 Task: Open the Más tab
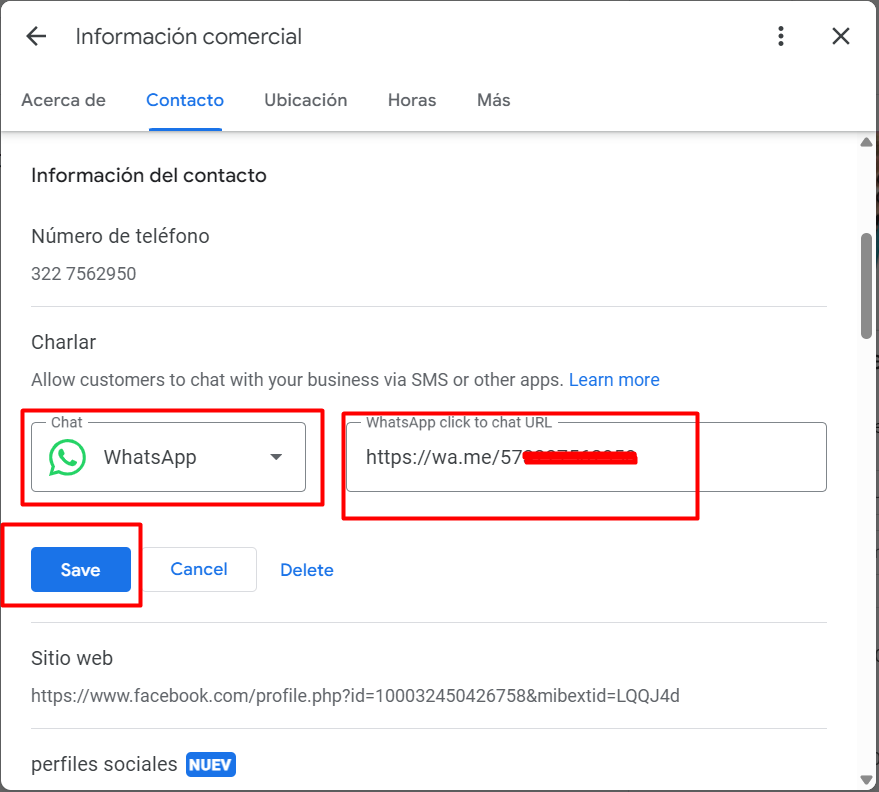(x=493, y=100)
